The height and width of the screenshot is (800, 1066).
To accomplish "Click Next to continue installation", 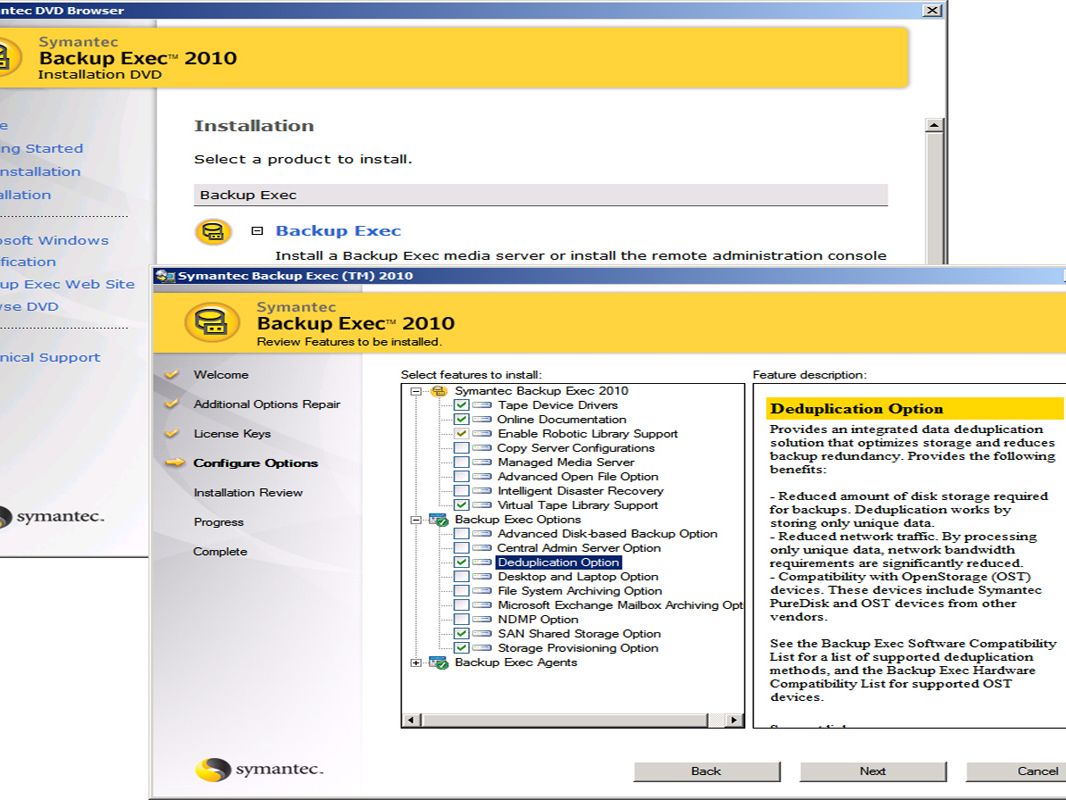I will (873, 771).
